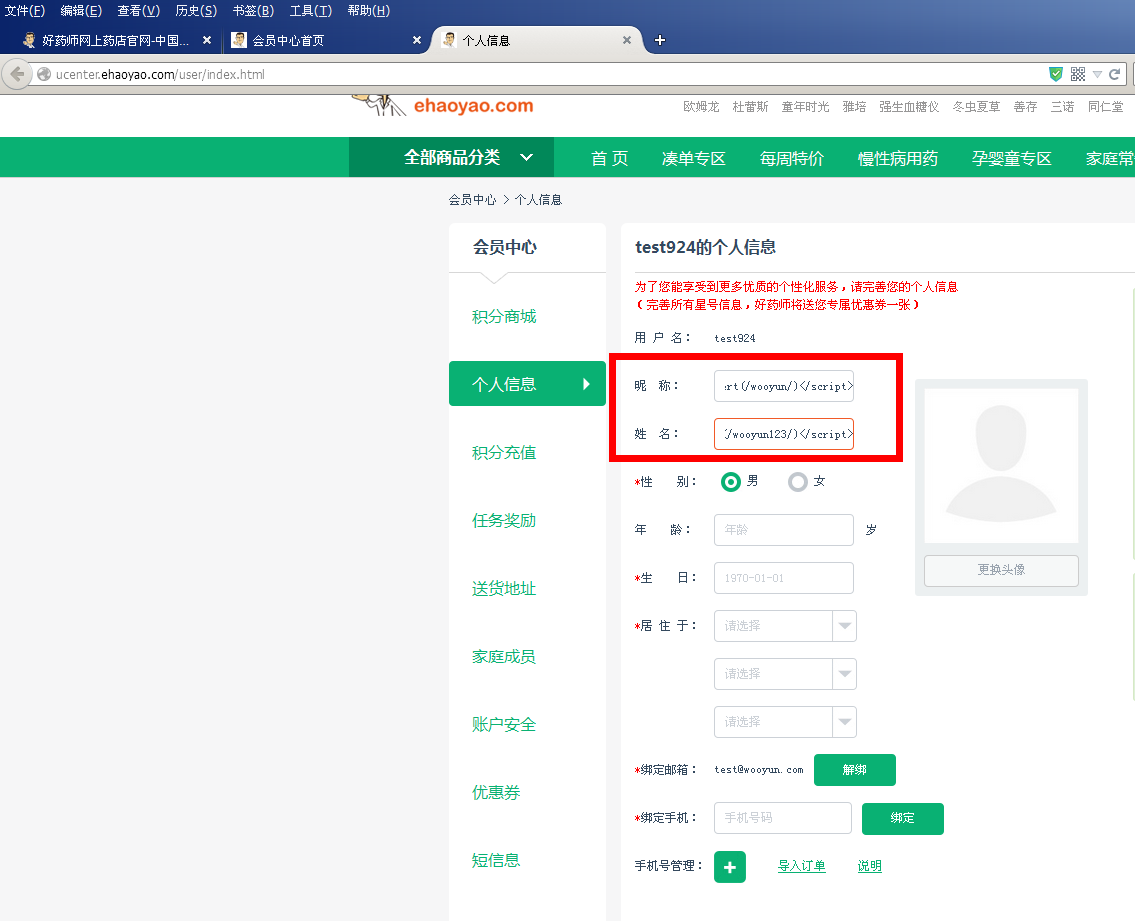This screenshot has width=1135, height=921.
Task: Open the first 居住于 region dropdown
Action: [x=785, y=626]
